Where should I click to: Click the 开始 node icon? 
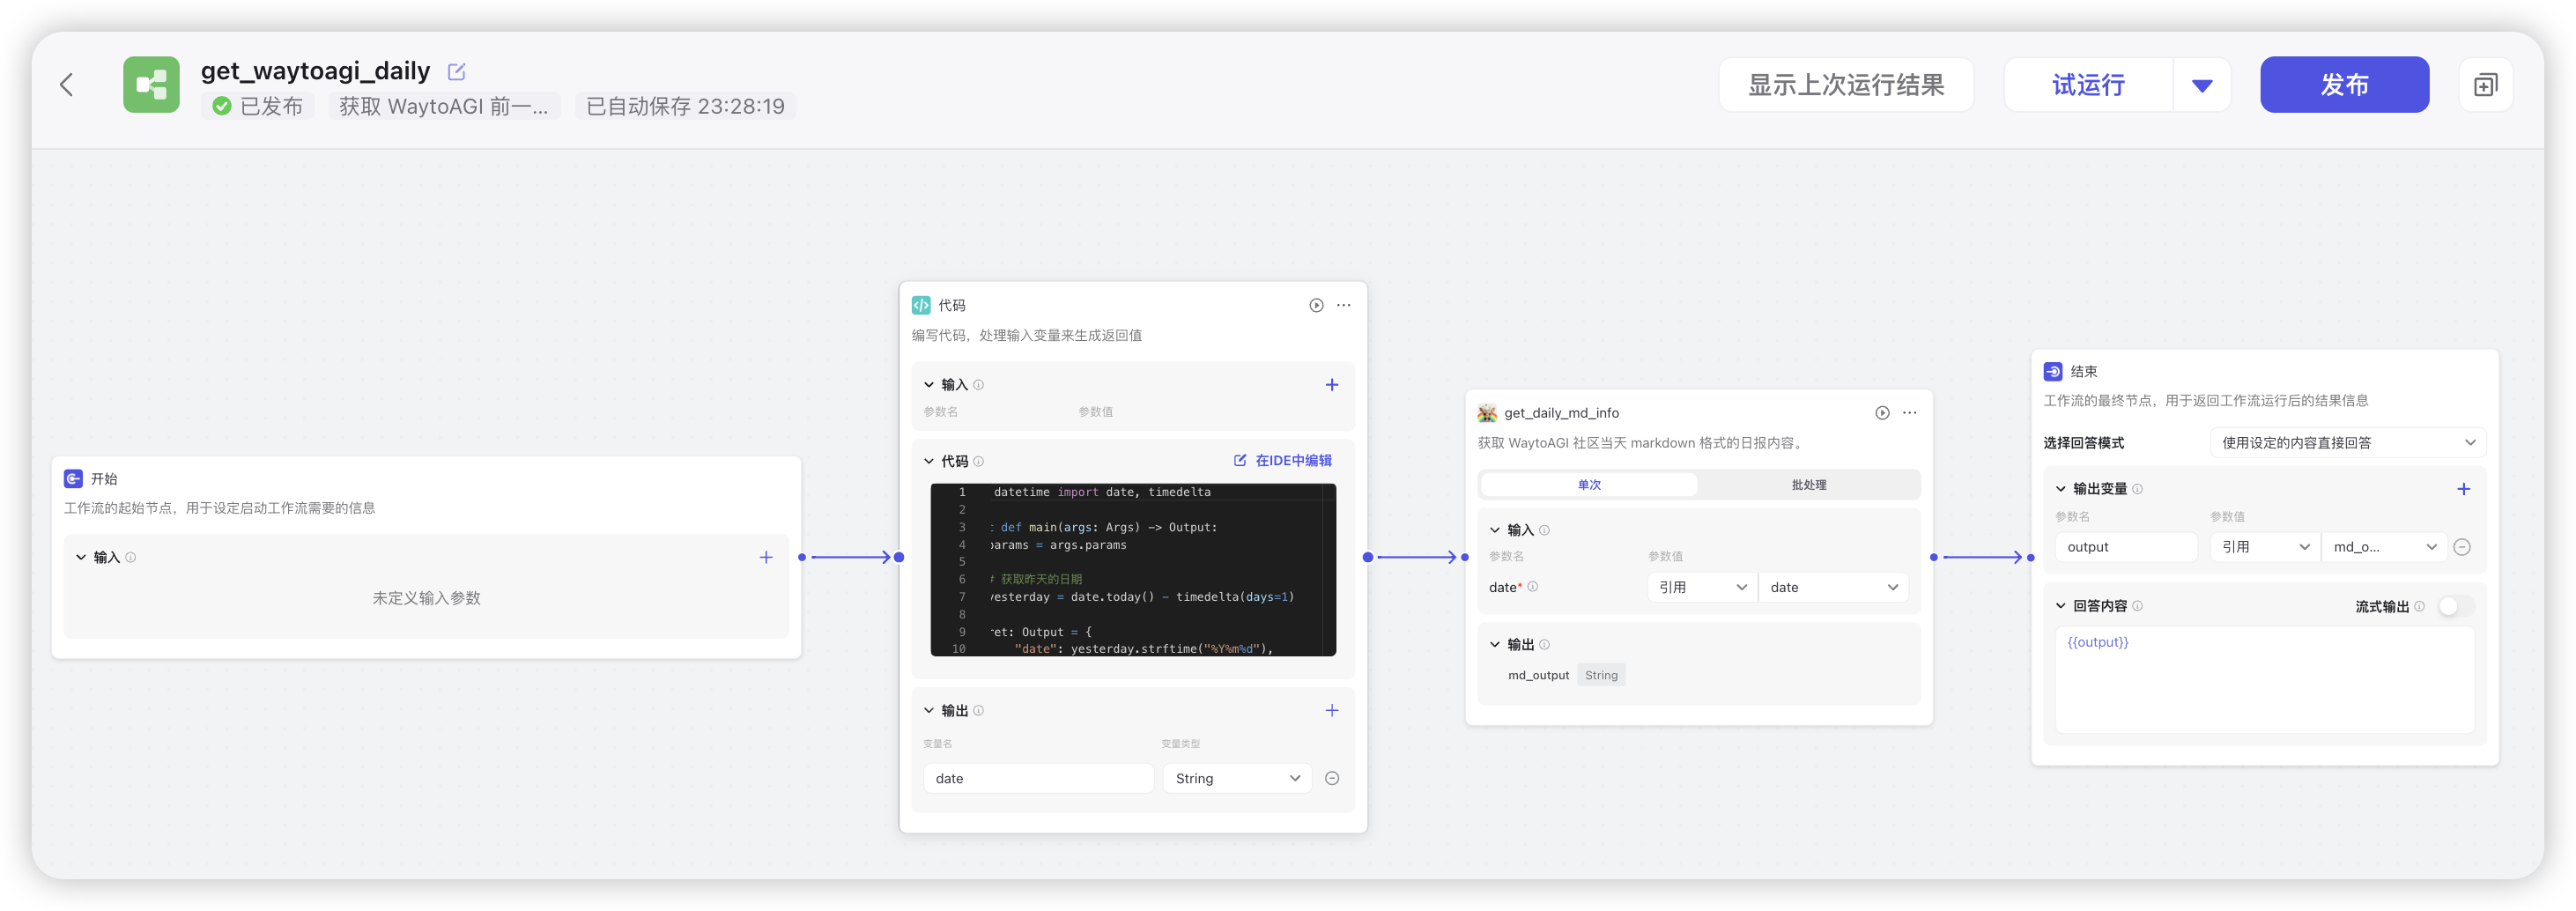(x=73, y=479)
